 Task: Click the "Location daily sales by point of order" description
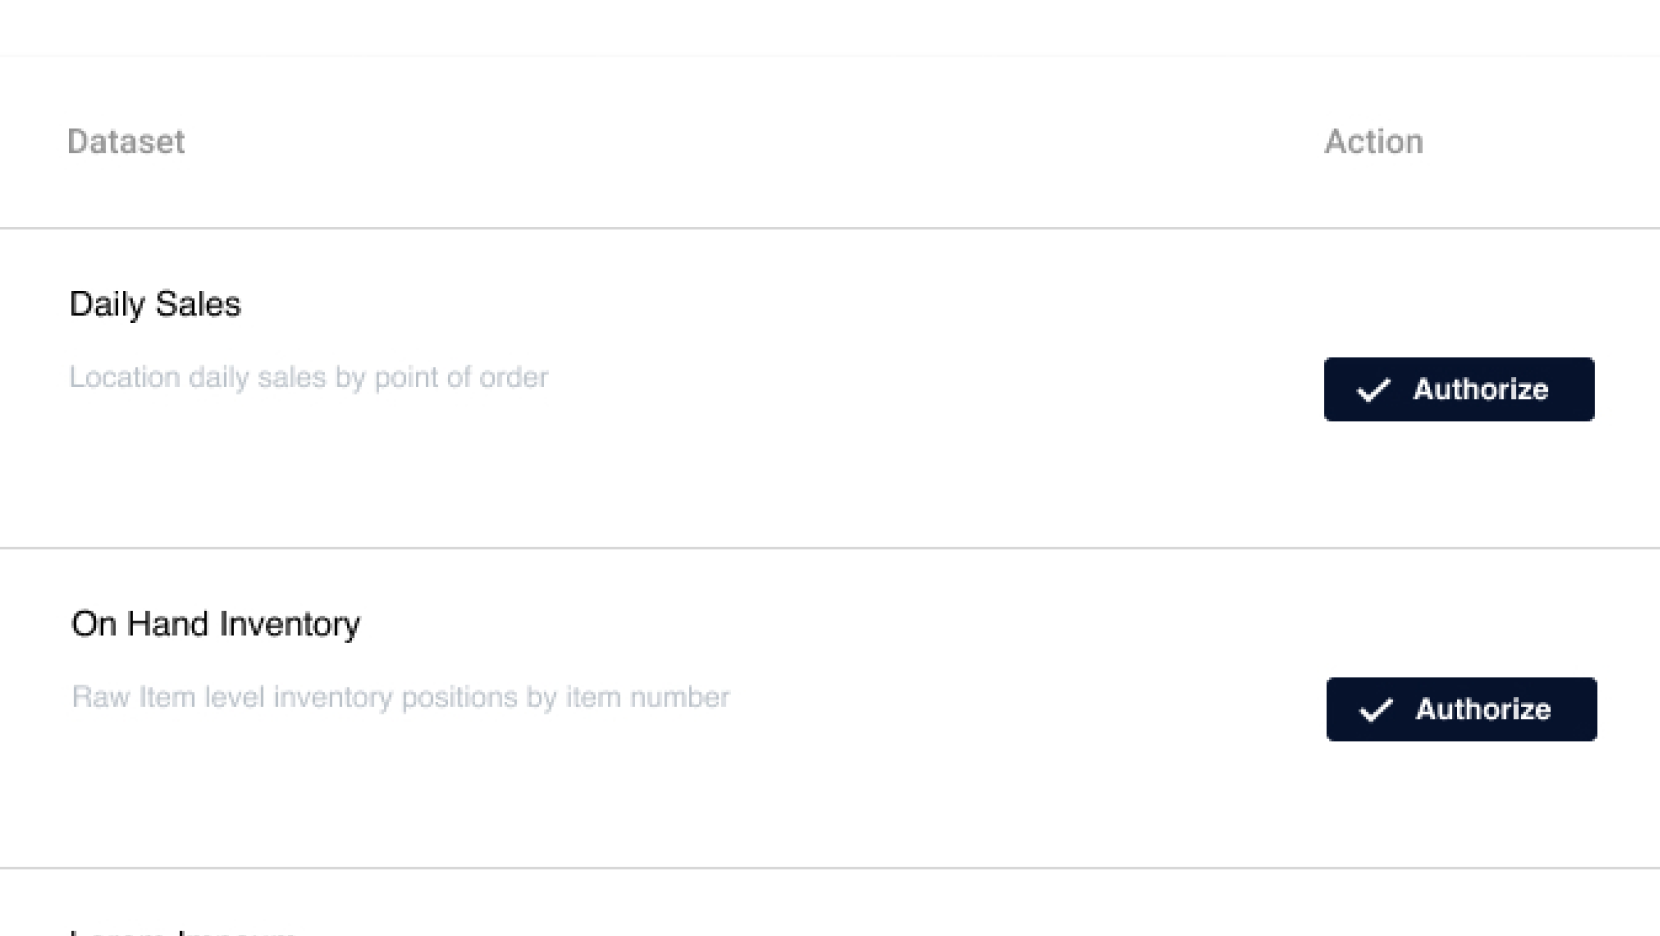[308, 377]
